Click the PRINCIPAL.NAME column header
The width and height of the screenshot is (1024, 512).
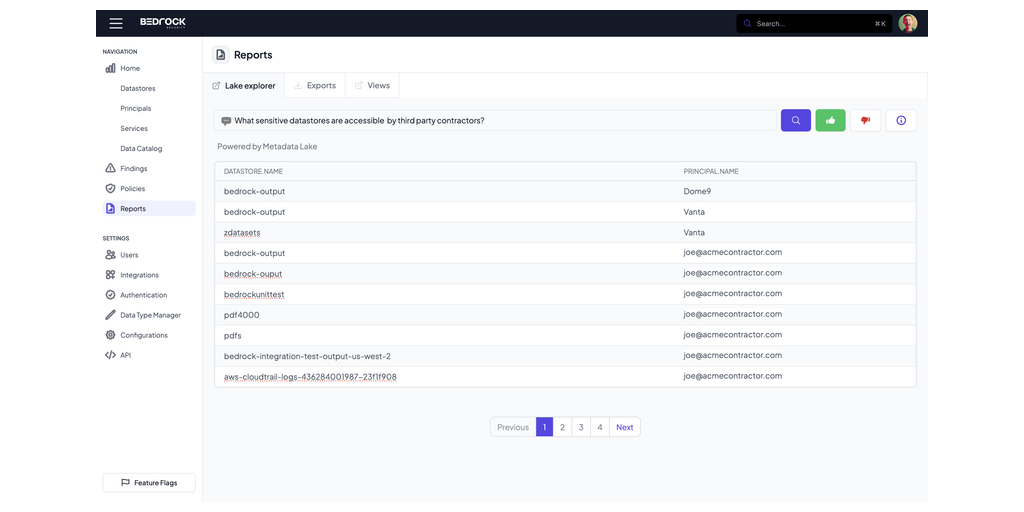[x=711, y=171]
